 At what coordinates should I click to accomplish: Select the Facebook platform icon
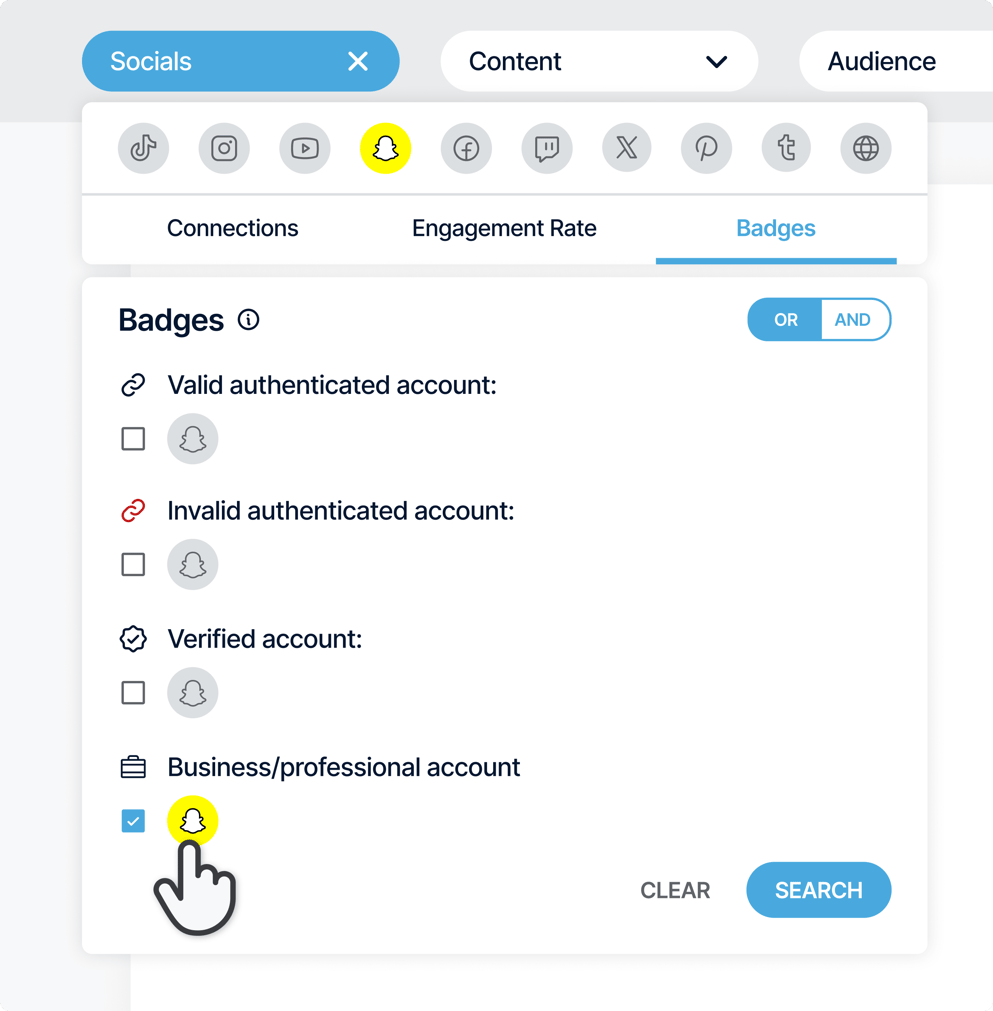click(x=466, y=148)
